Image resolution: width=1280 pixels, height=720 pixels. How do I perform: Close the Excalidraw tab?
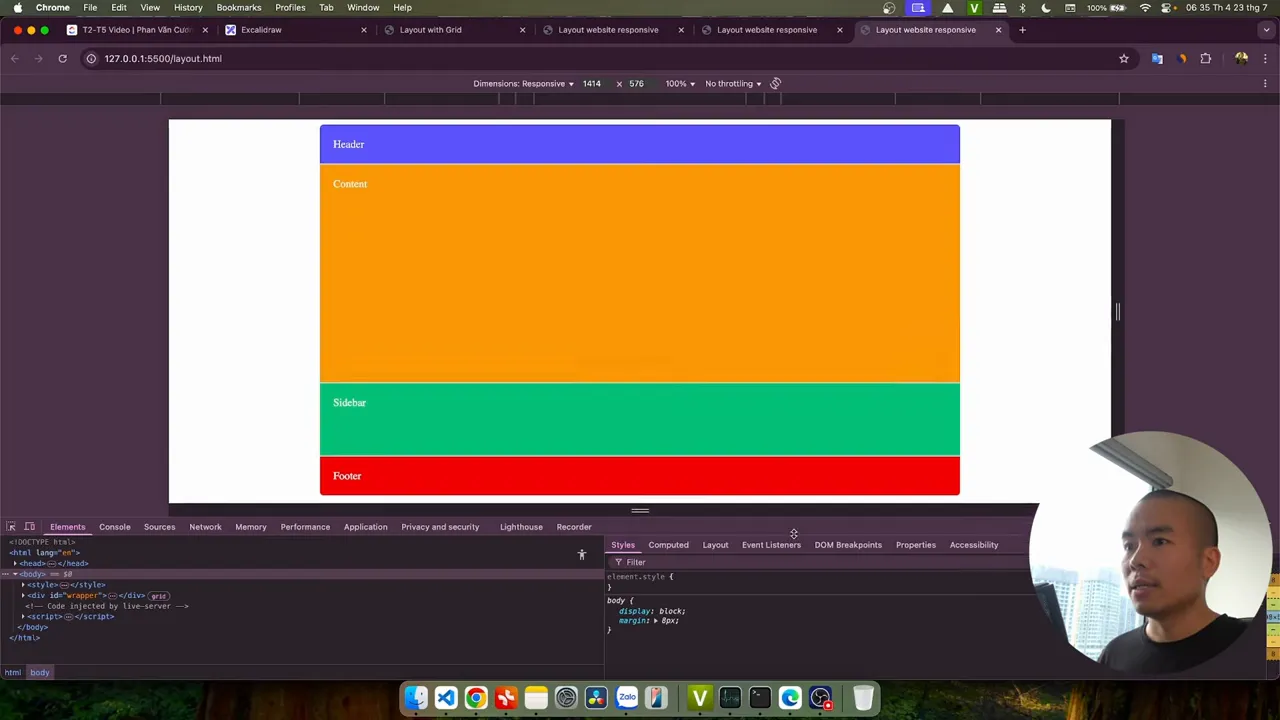tap(364, 30)
